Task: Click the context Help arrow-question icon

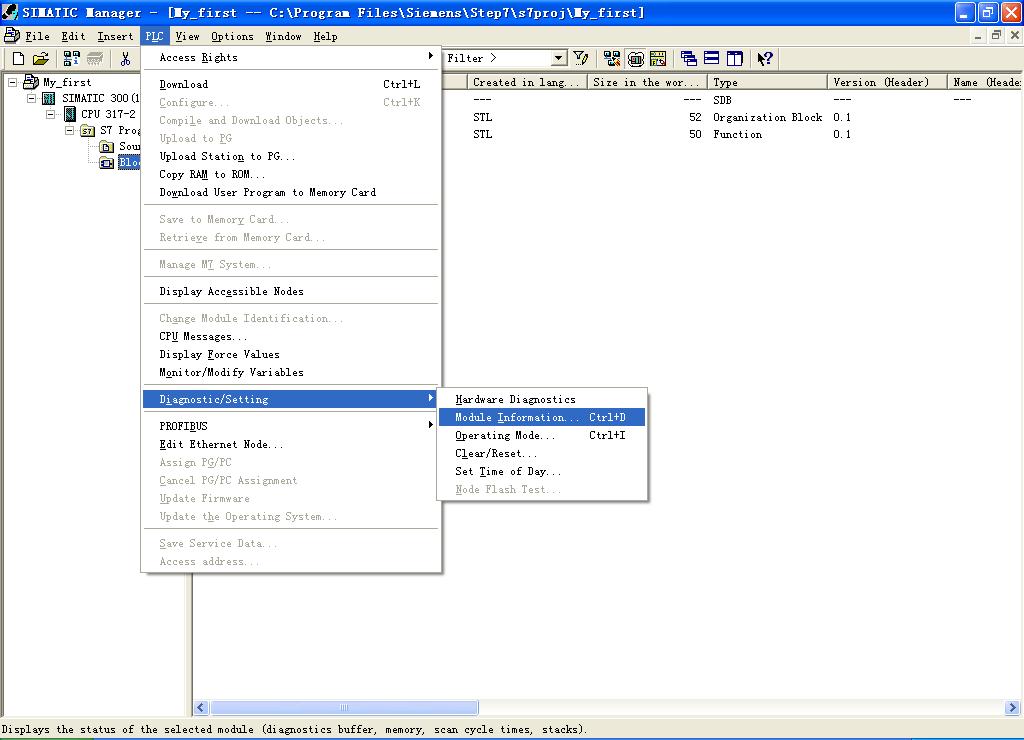Action: (765, 59)
